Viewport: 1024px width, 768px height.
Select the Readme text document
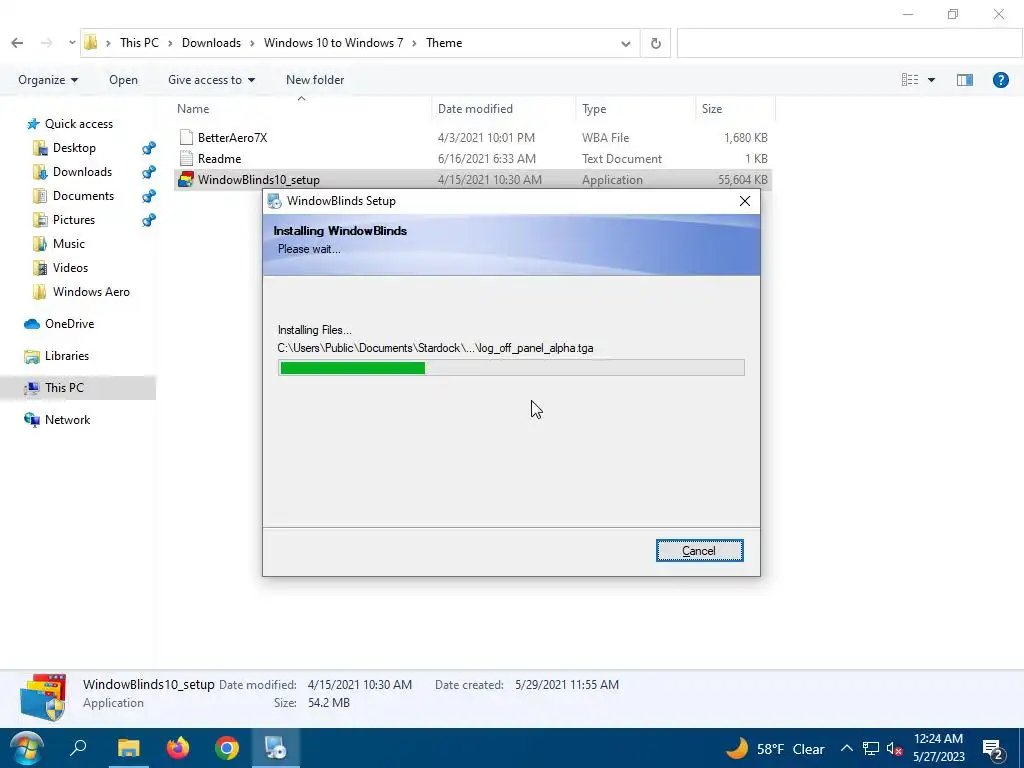(473, 159)
